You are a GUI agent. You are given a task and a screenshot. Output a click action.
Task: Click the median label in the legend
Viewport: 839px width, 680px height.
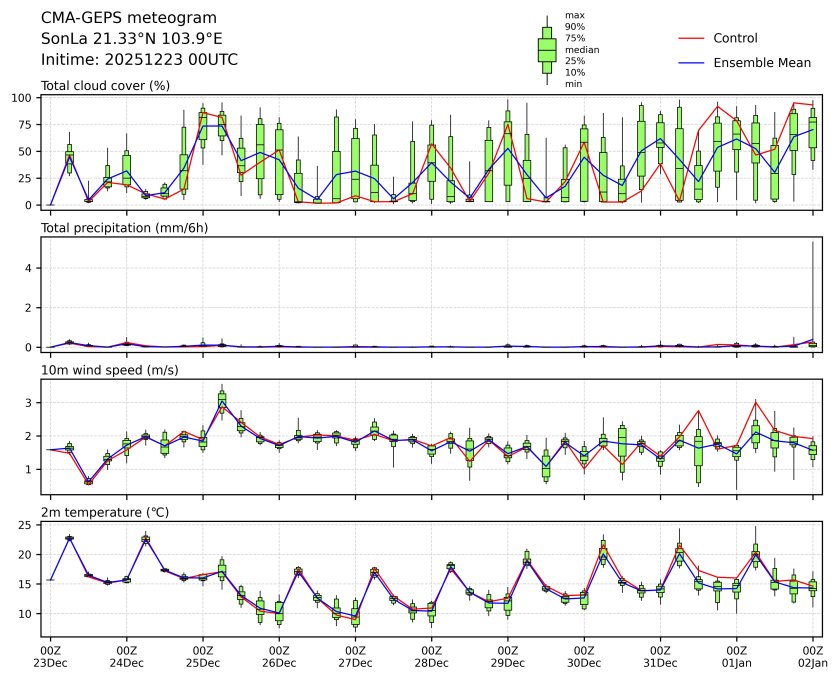pyautogui.click(x=582, y=49)
